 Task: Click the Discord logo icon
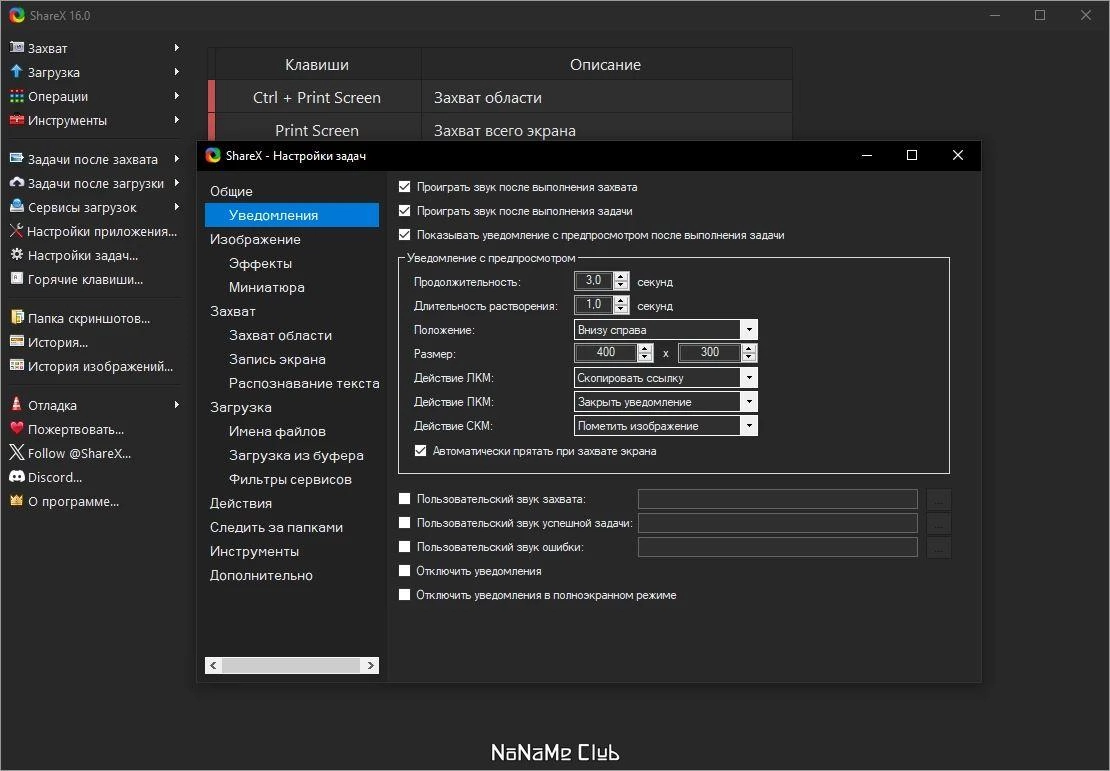17,477
